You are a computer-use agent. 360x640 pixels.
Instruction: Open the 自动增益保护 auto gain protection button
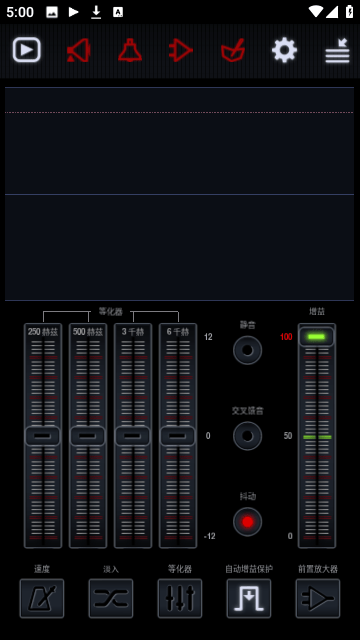click(249, 598)
